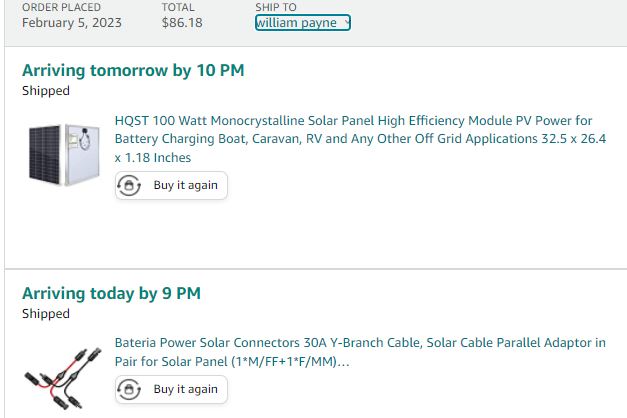
Task: Expand the ship-to chevron beside william payne
Action: point(347,23)
